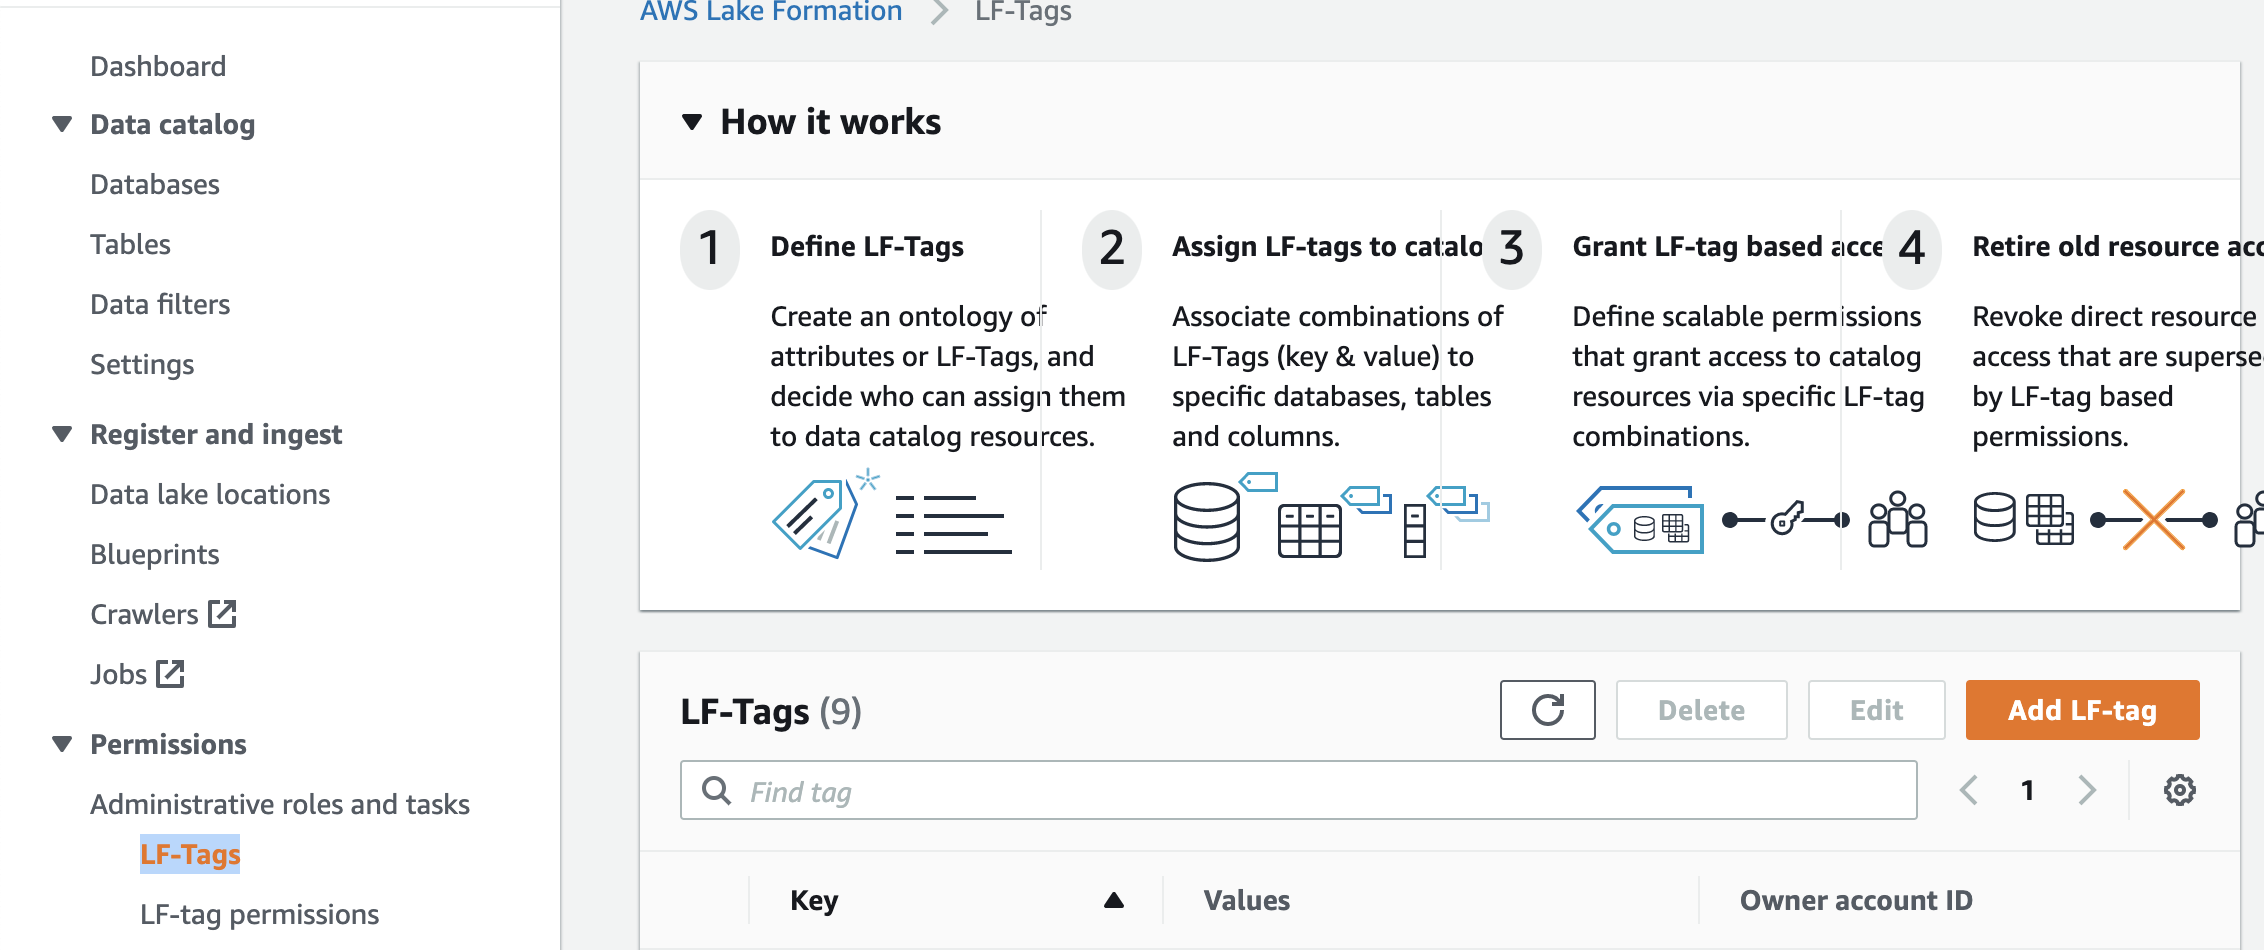Image resolution: width=2264 pixels, height=950 pixels.
Task: Click the Jobs external link icon
Action: click(x=171, y=674)
